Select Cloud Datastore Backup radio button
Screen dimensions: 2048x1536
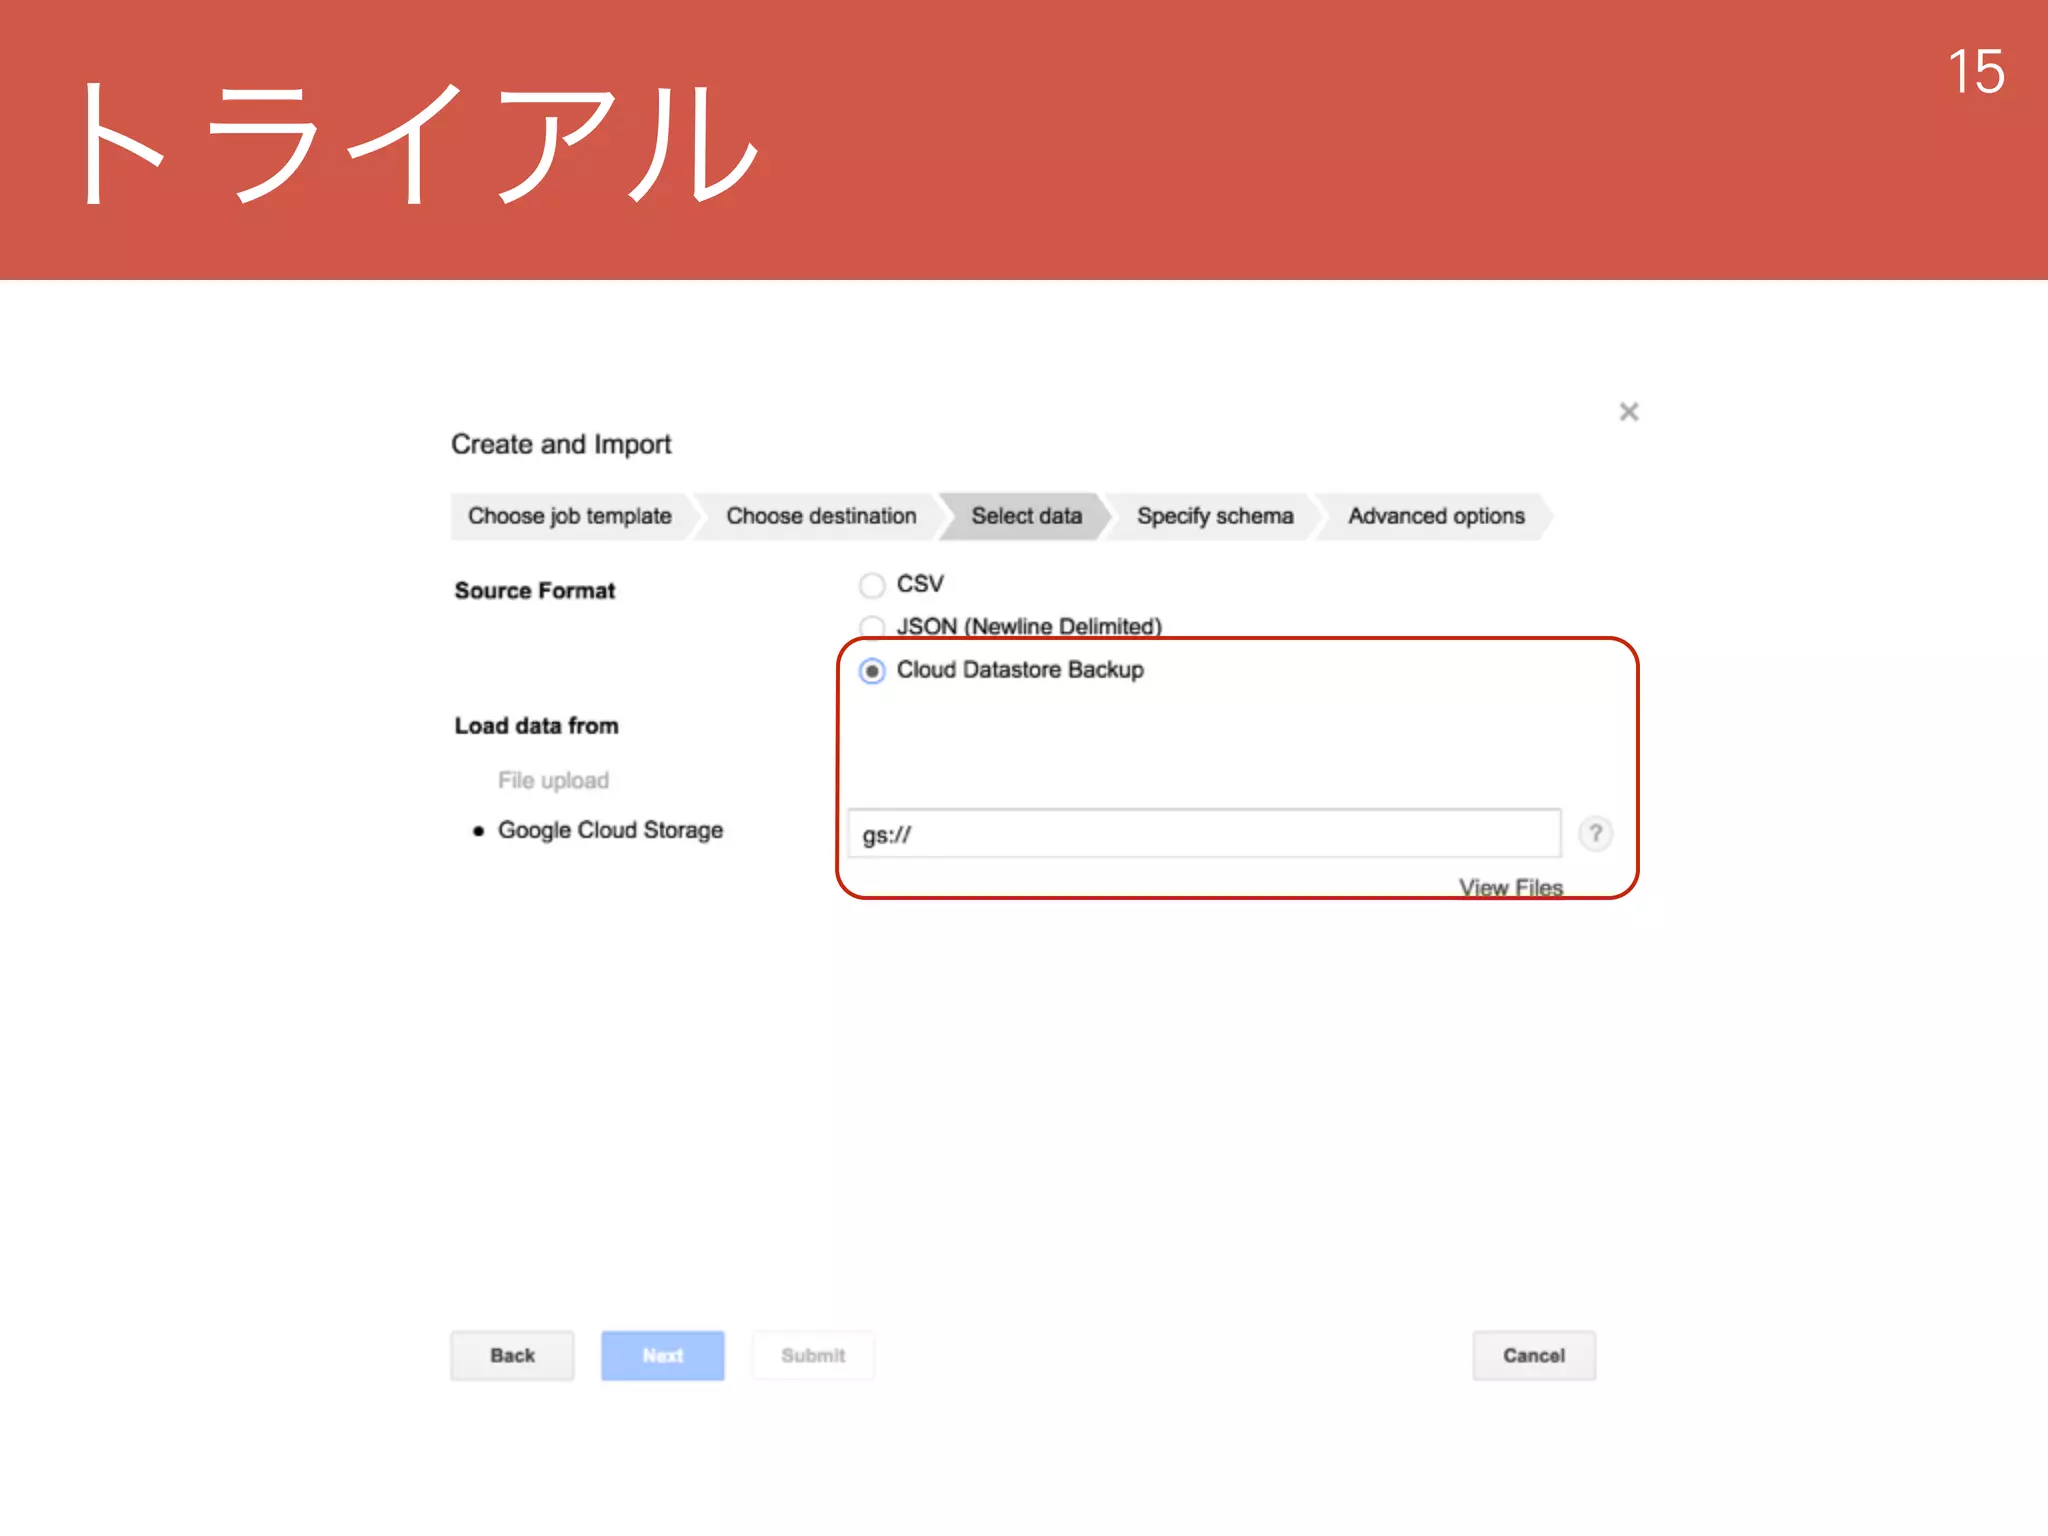[872, 671]
